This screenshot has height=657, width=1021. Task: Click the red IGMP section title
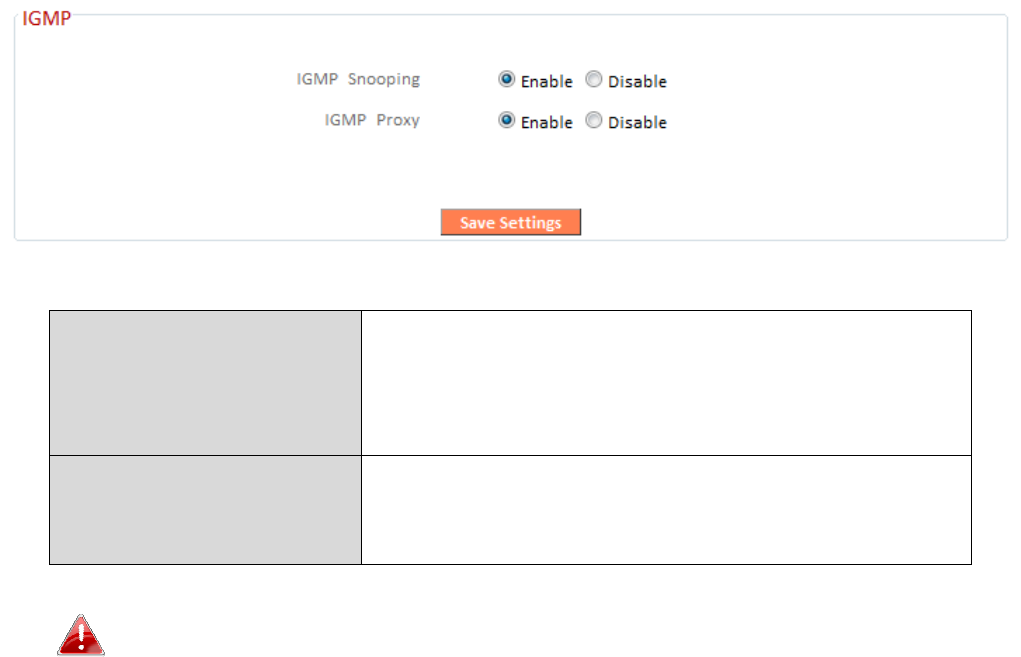pyautogui.click(x=46, y=19)
